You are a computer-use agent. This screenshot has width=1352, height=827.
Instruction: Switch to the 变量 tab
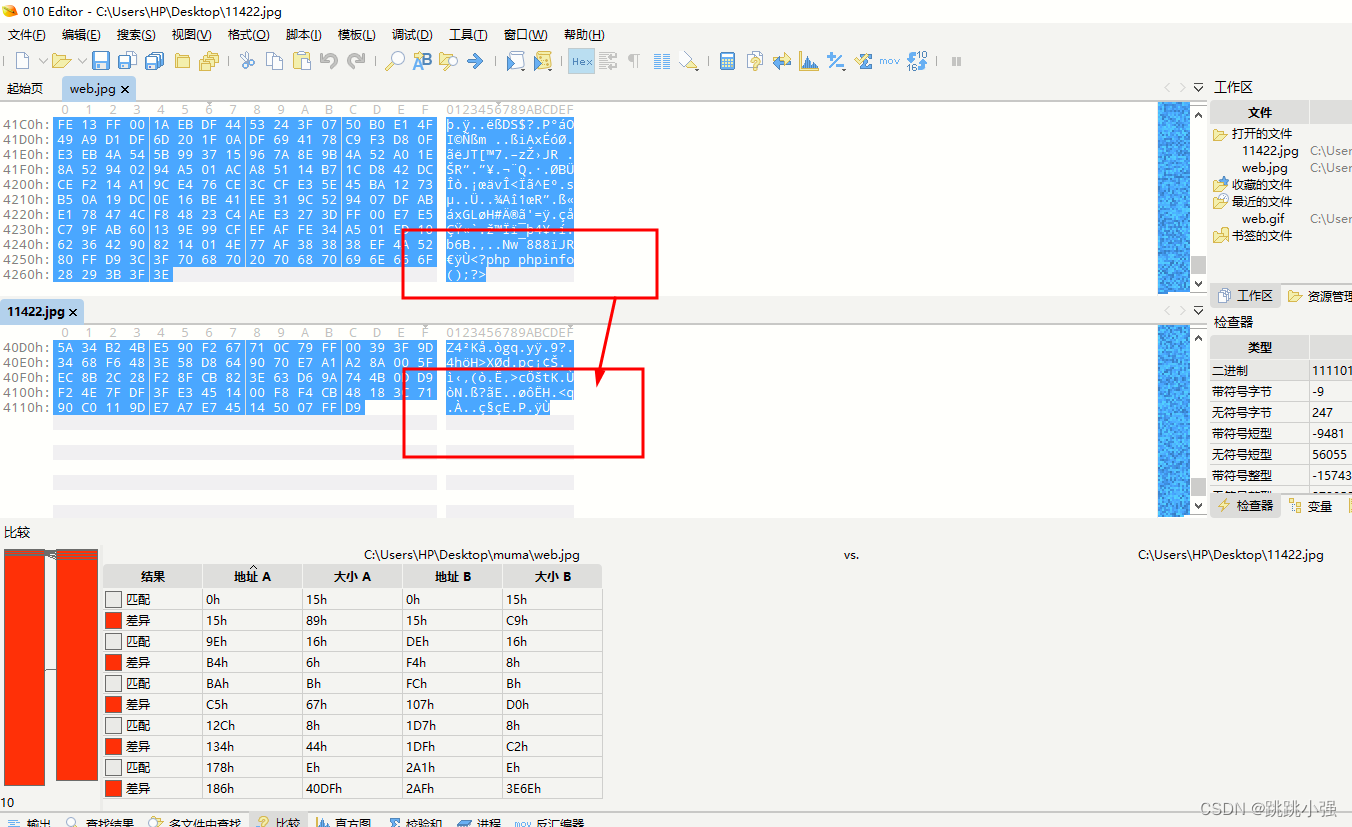1312,506
